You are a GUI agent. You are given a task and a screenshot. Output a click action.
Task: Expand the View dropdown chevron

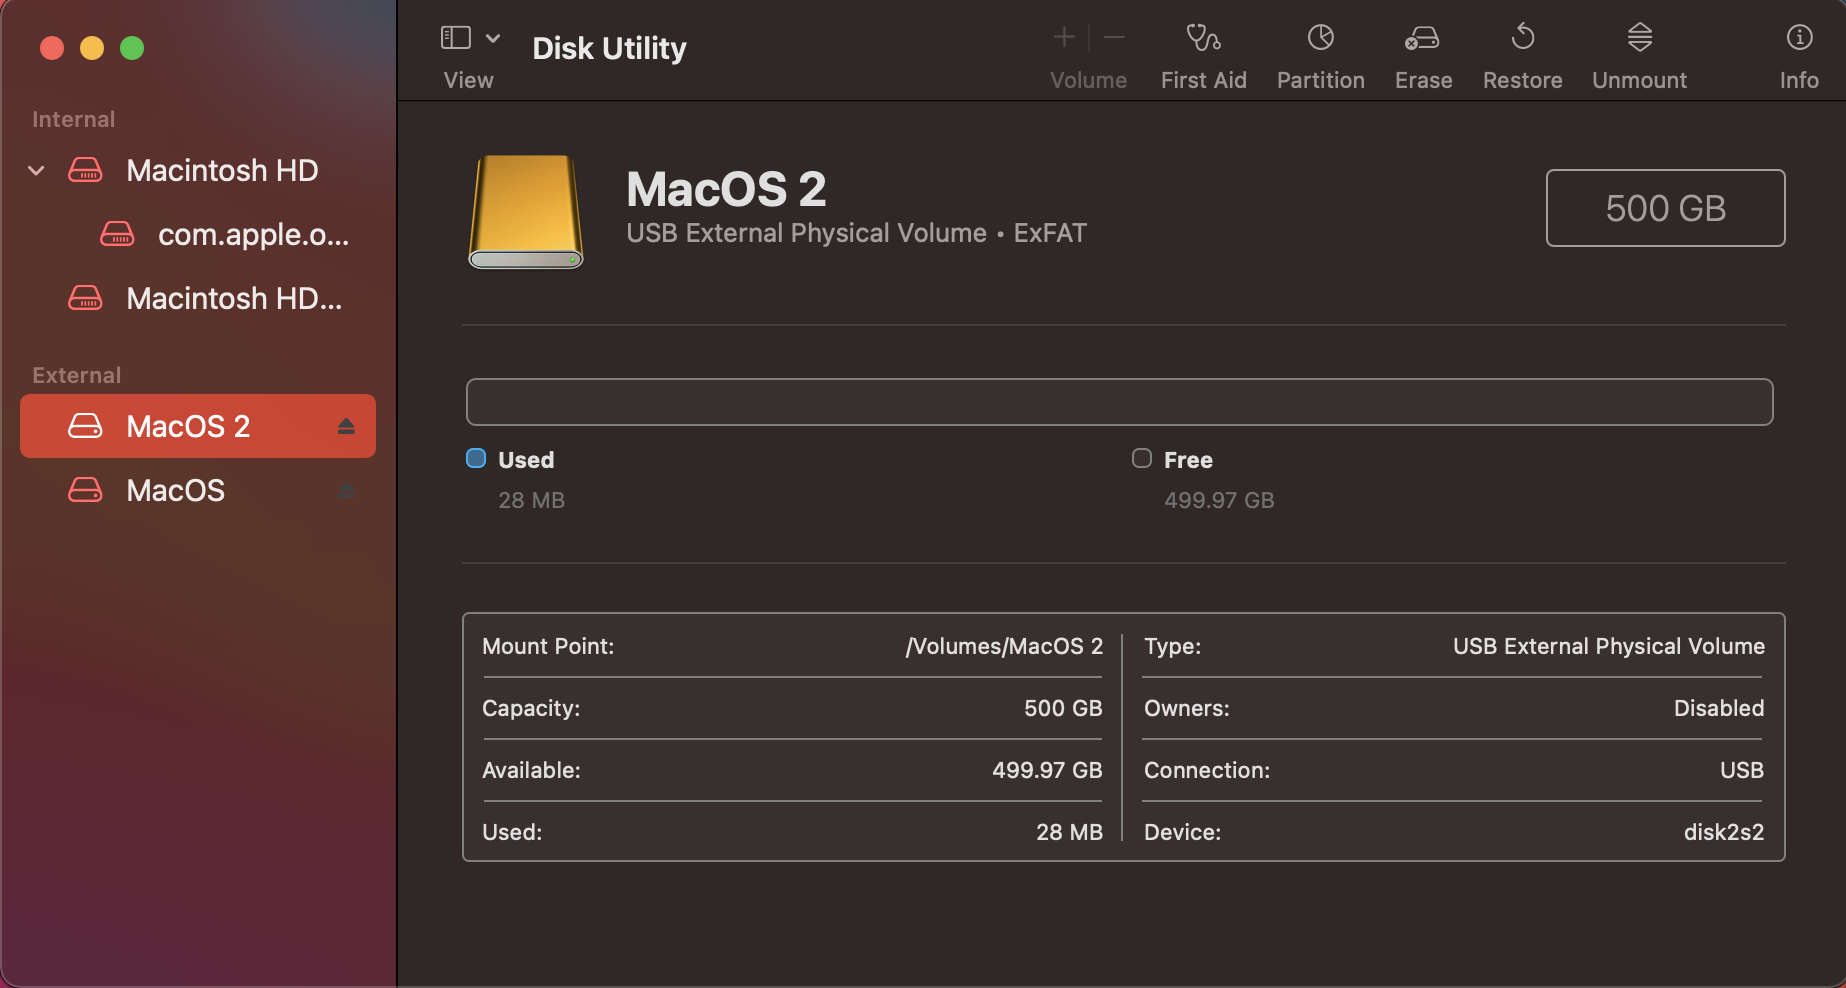pyautogui.click(x=493, y=38)
